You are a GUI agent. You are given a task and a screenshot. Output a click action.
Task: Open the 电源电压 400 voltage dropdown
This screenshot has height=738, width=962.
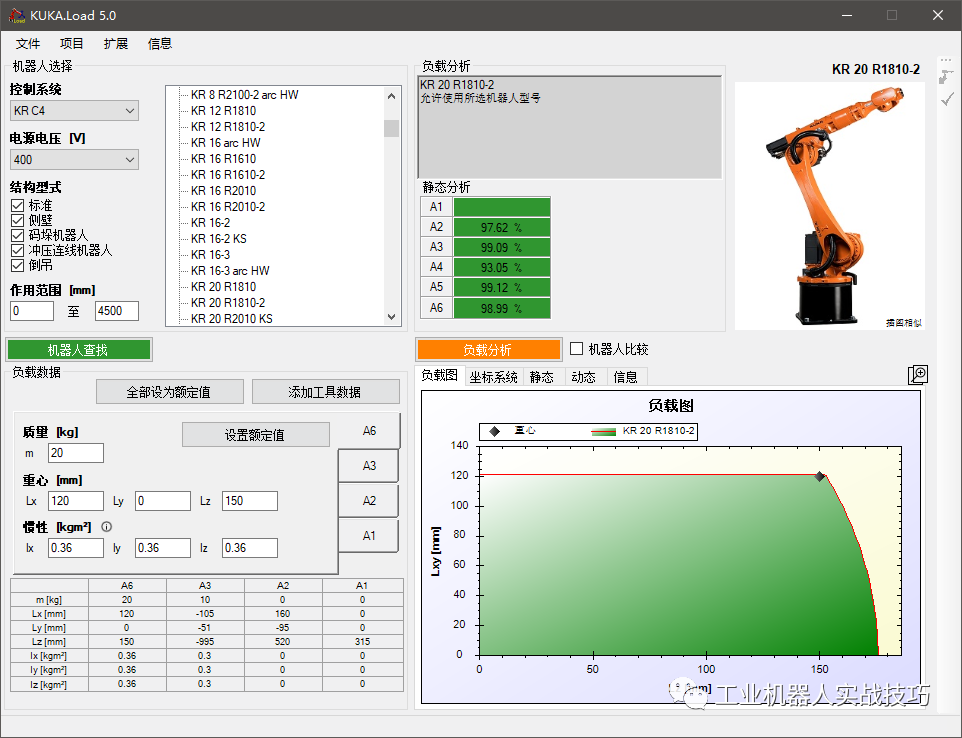coord(74,159)
